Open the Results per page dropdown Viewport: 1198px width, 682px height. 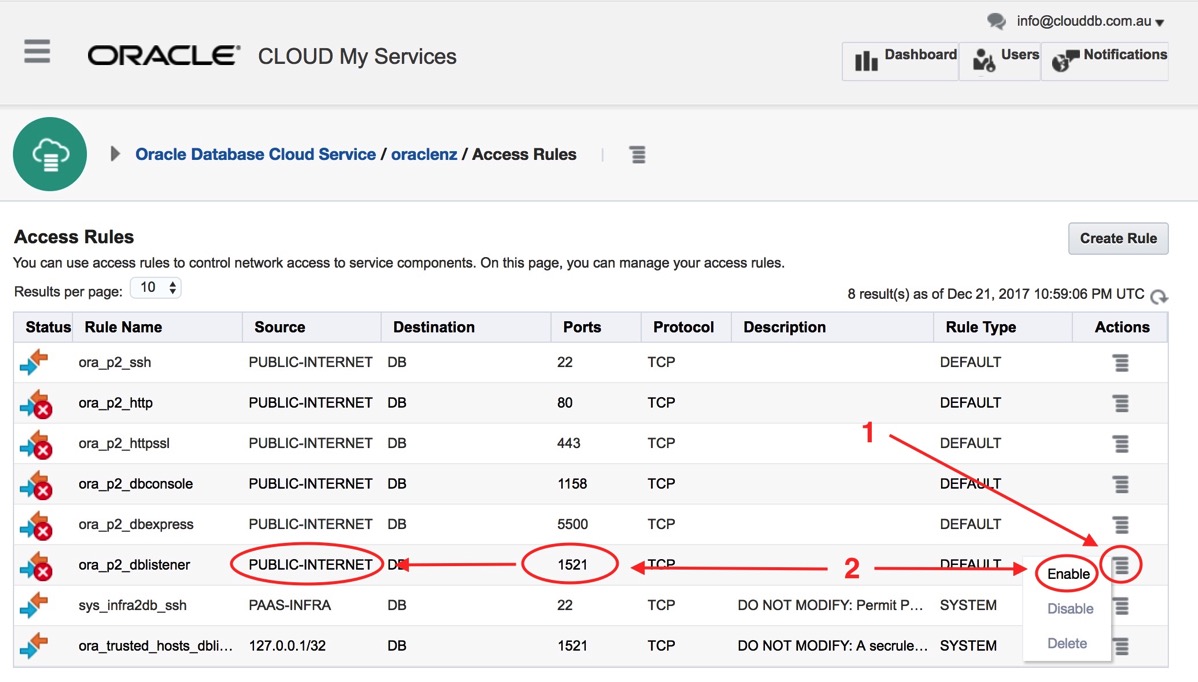(x=156, y=288)
